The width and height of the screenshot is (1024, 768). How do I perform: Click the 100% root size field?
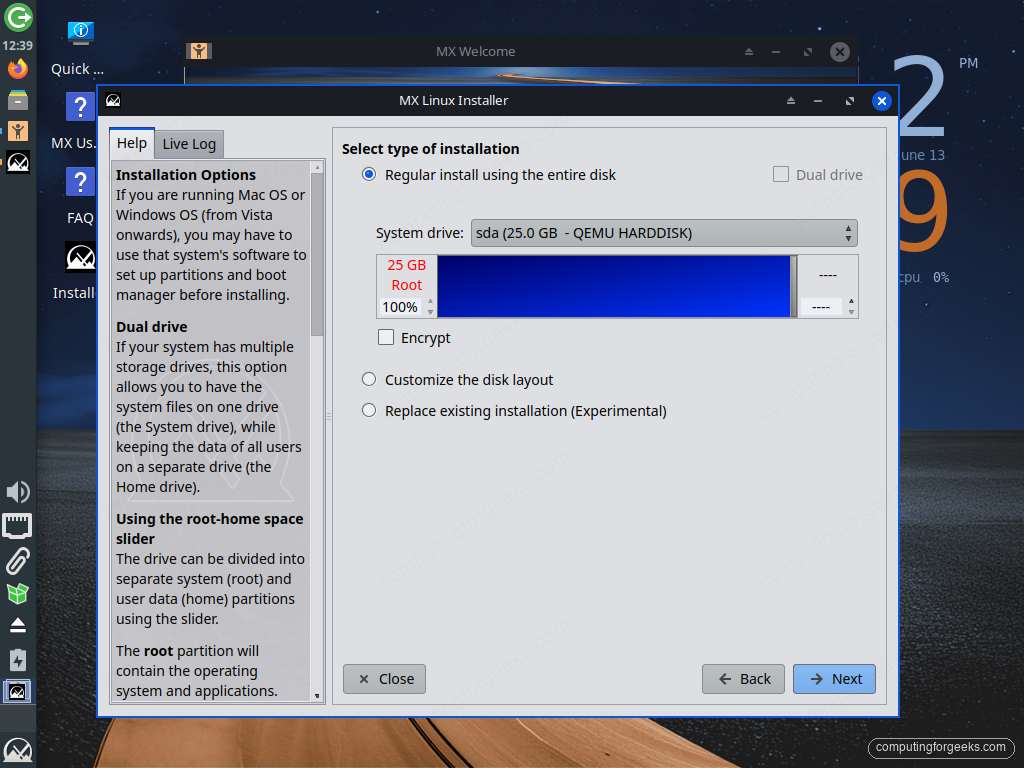click(400, 307)
